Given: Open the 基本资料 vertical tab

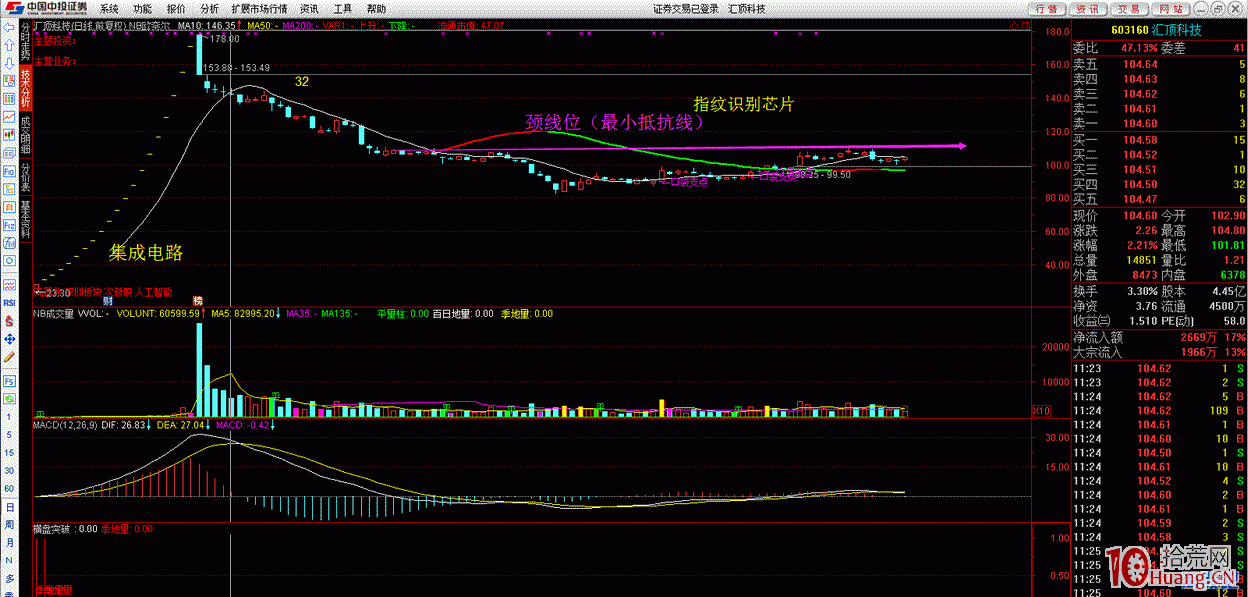Looking at the screenshot, I should [x=25, y=220].
